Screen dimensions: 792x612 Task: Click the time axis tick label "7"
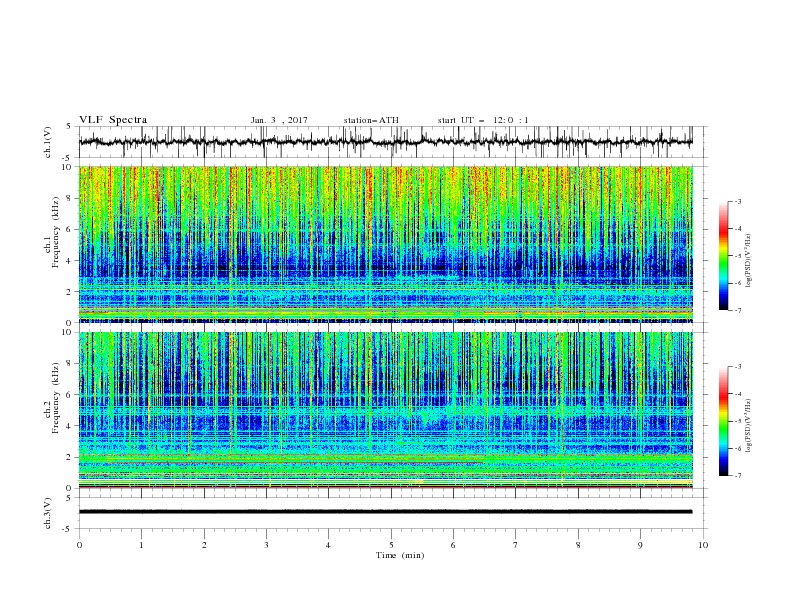[x=516, y=545]
